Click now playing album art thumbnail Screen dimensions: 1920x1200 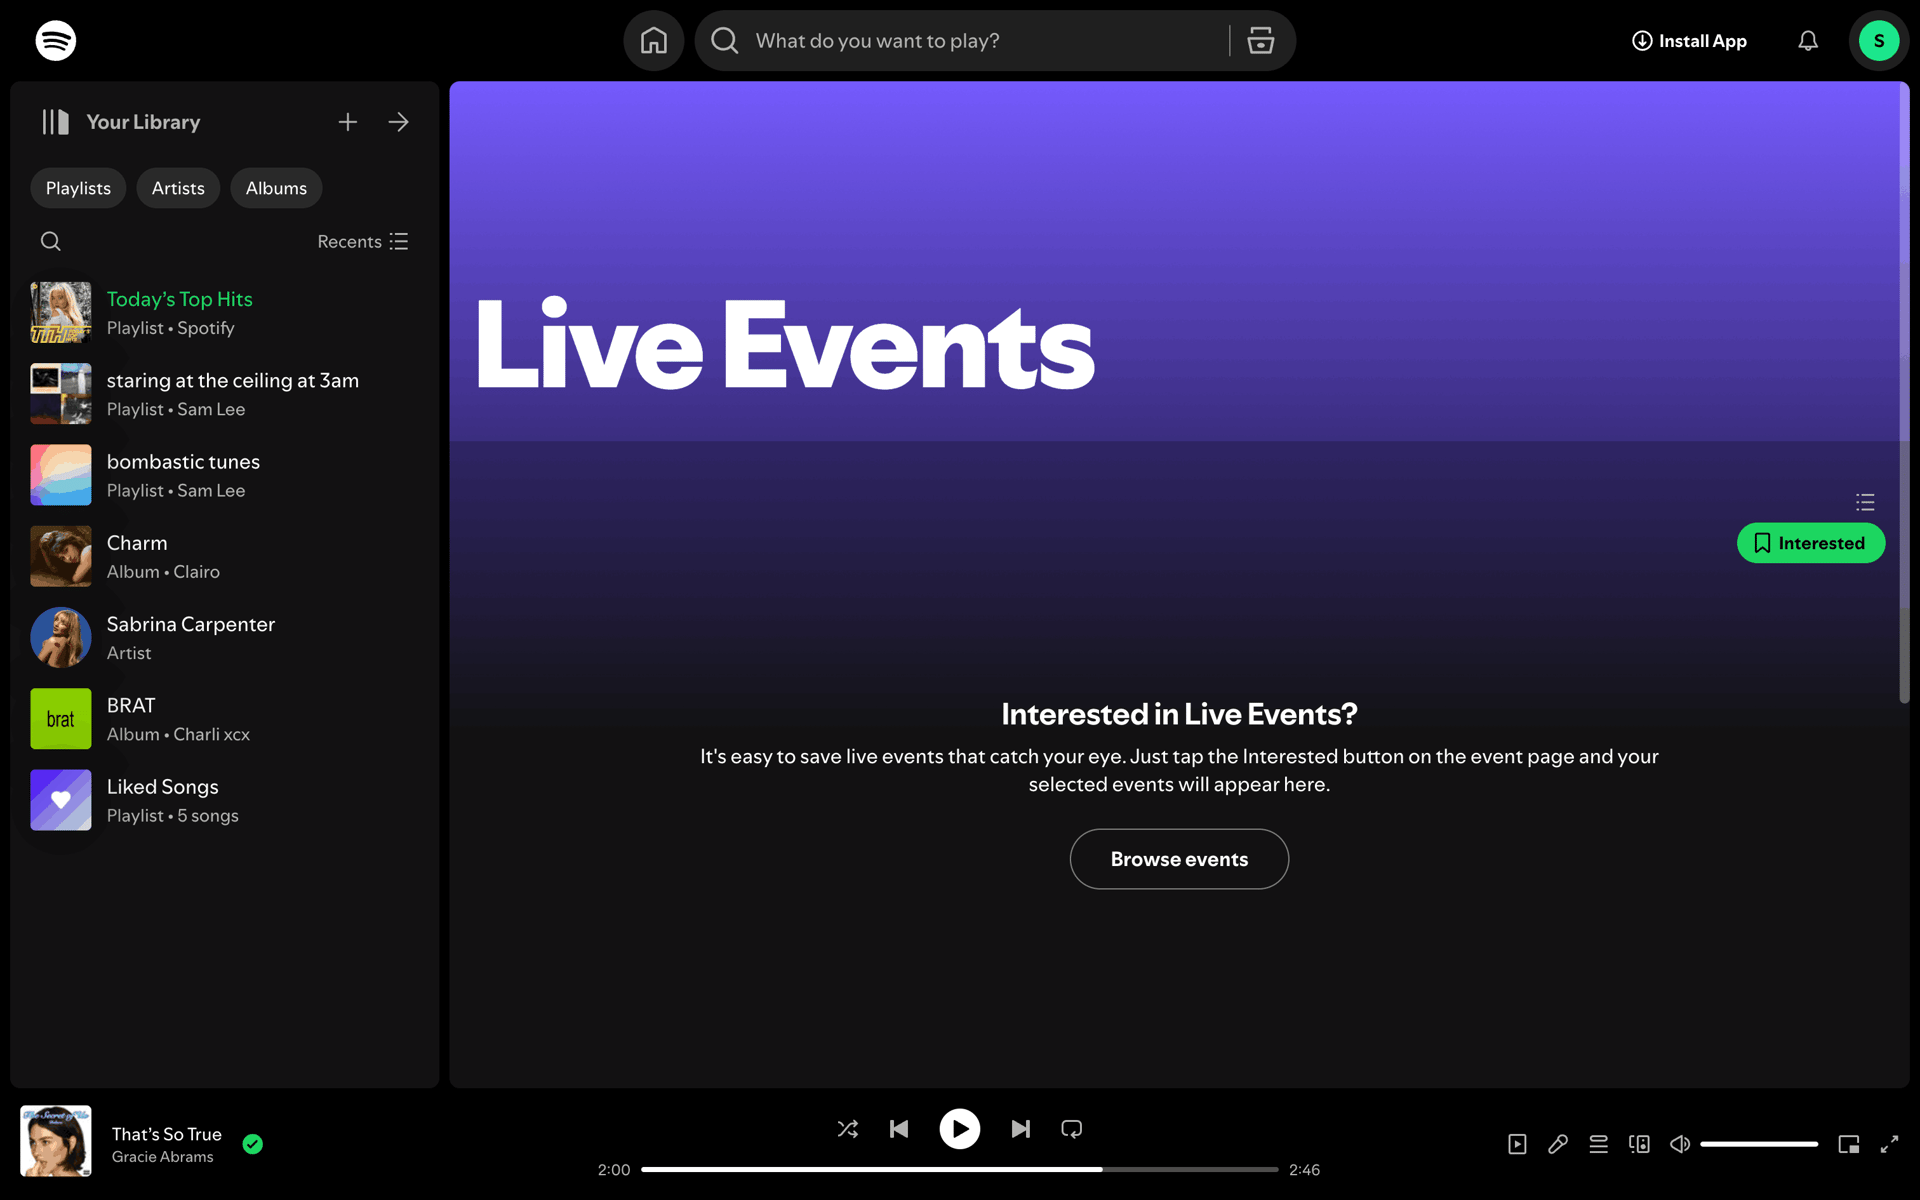tap(56, 1141)
